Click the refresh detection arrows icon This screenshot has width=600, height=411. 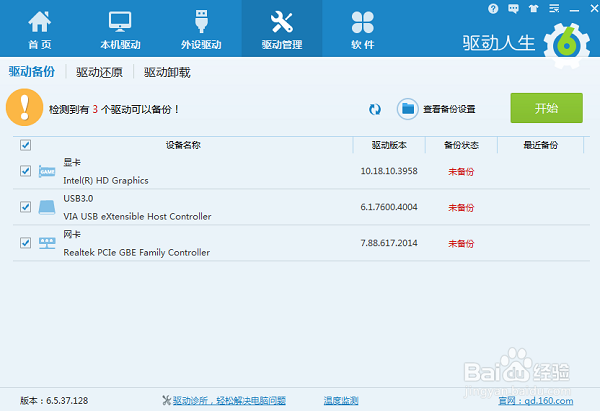coord(375,109)
